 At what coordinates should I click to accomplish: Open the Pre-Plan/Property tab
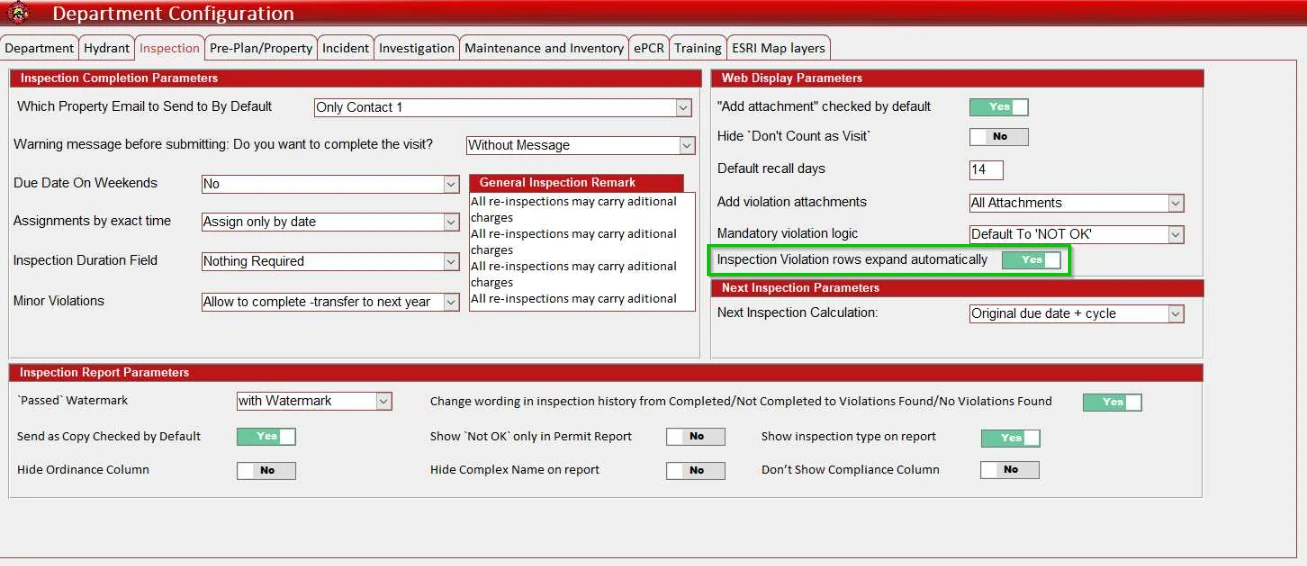pos(261,48)
